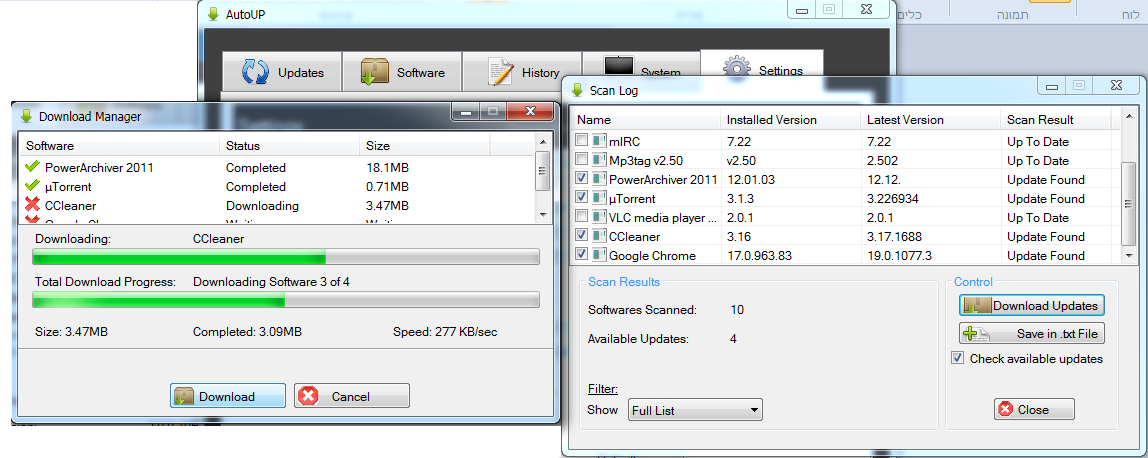
Task: Select '19.0.1077.3' latest version cell
Action: pos(901,255)
